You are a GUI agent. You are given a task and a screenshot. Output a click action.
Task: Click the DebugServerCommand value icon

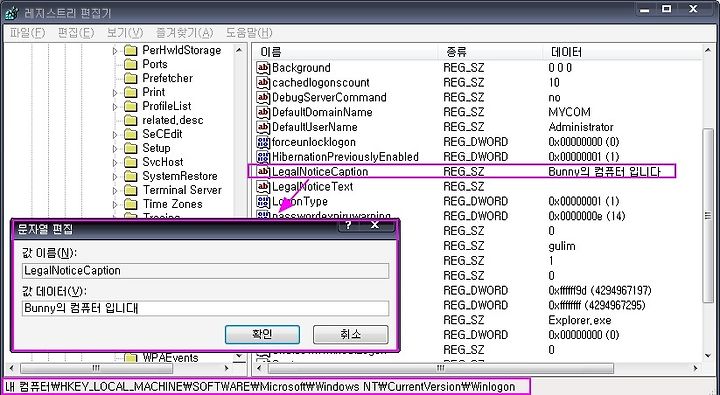click(263, 97)
